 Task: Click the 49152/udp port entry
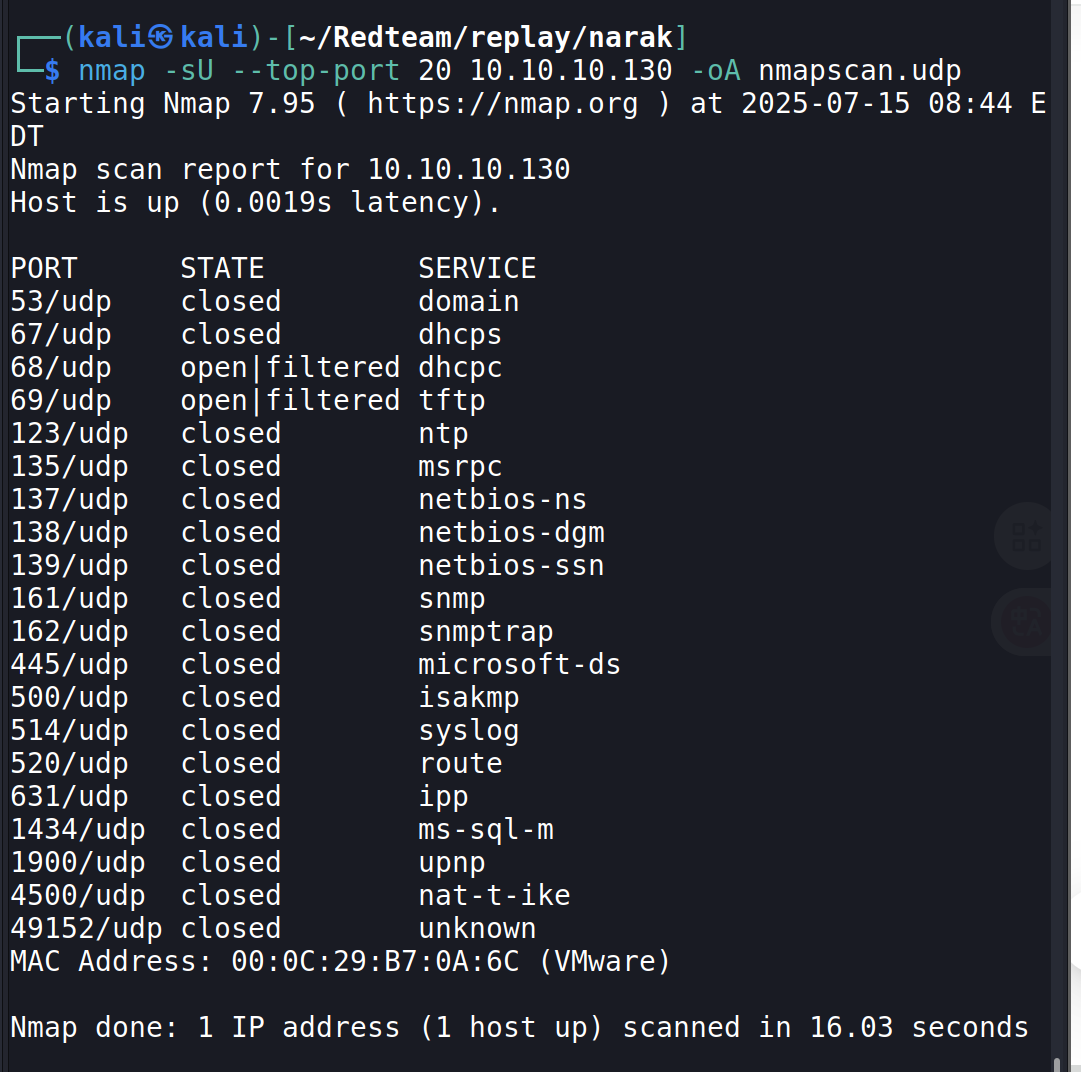pyautogui.click(x=86, y=928)
